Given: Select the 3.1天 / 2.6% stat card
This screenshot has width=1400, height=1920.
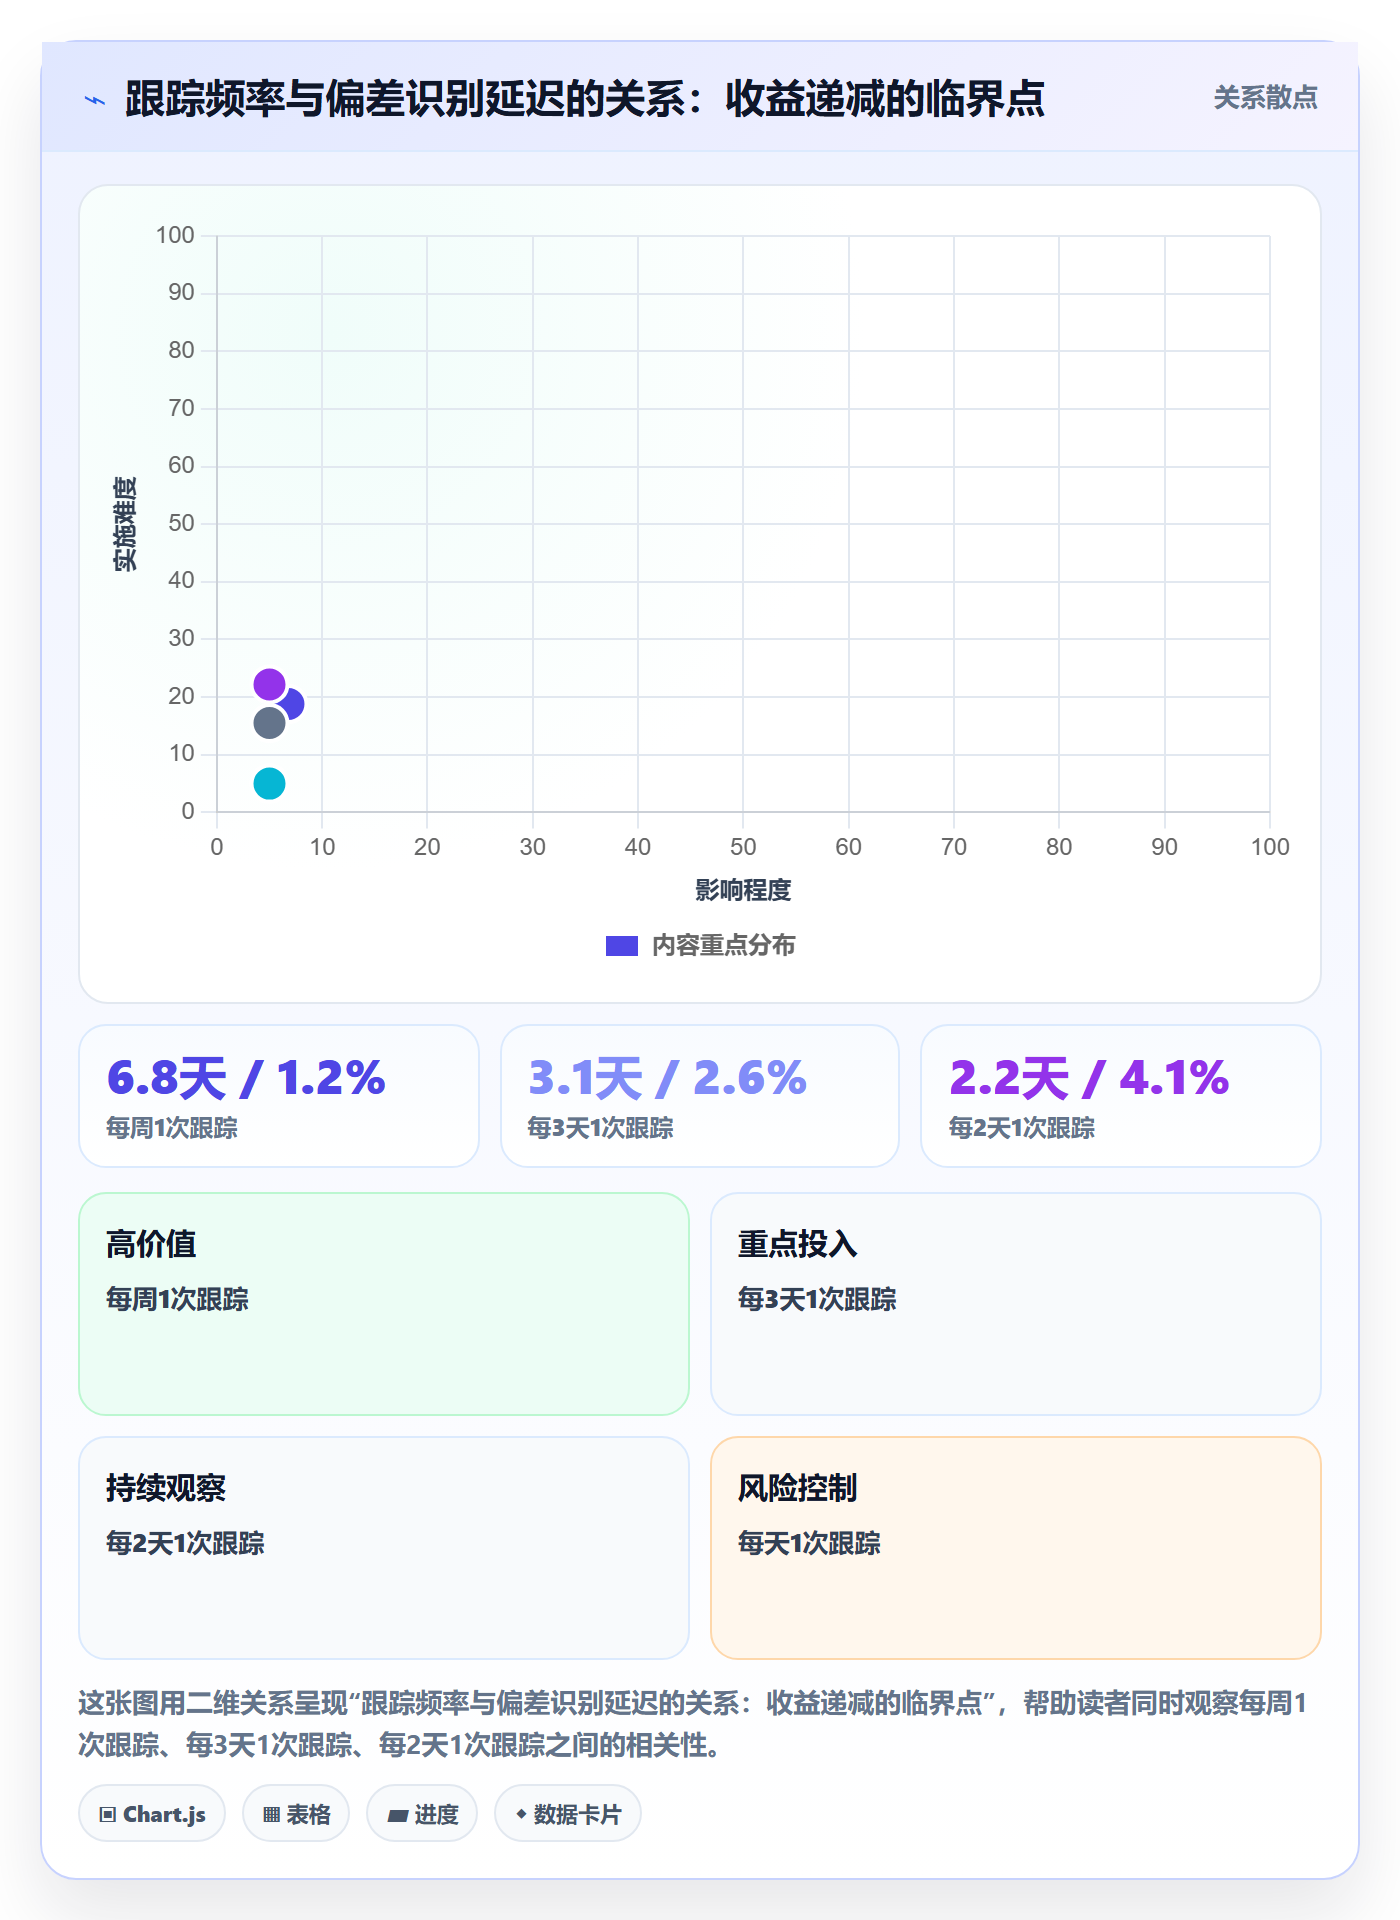Looking at the screenshot, I should click(x=700, y=1096).
